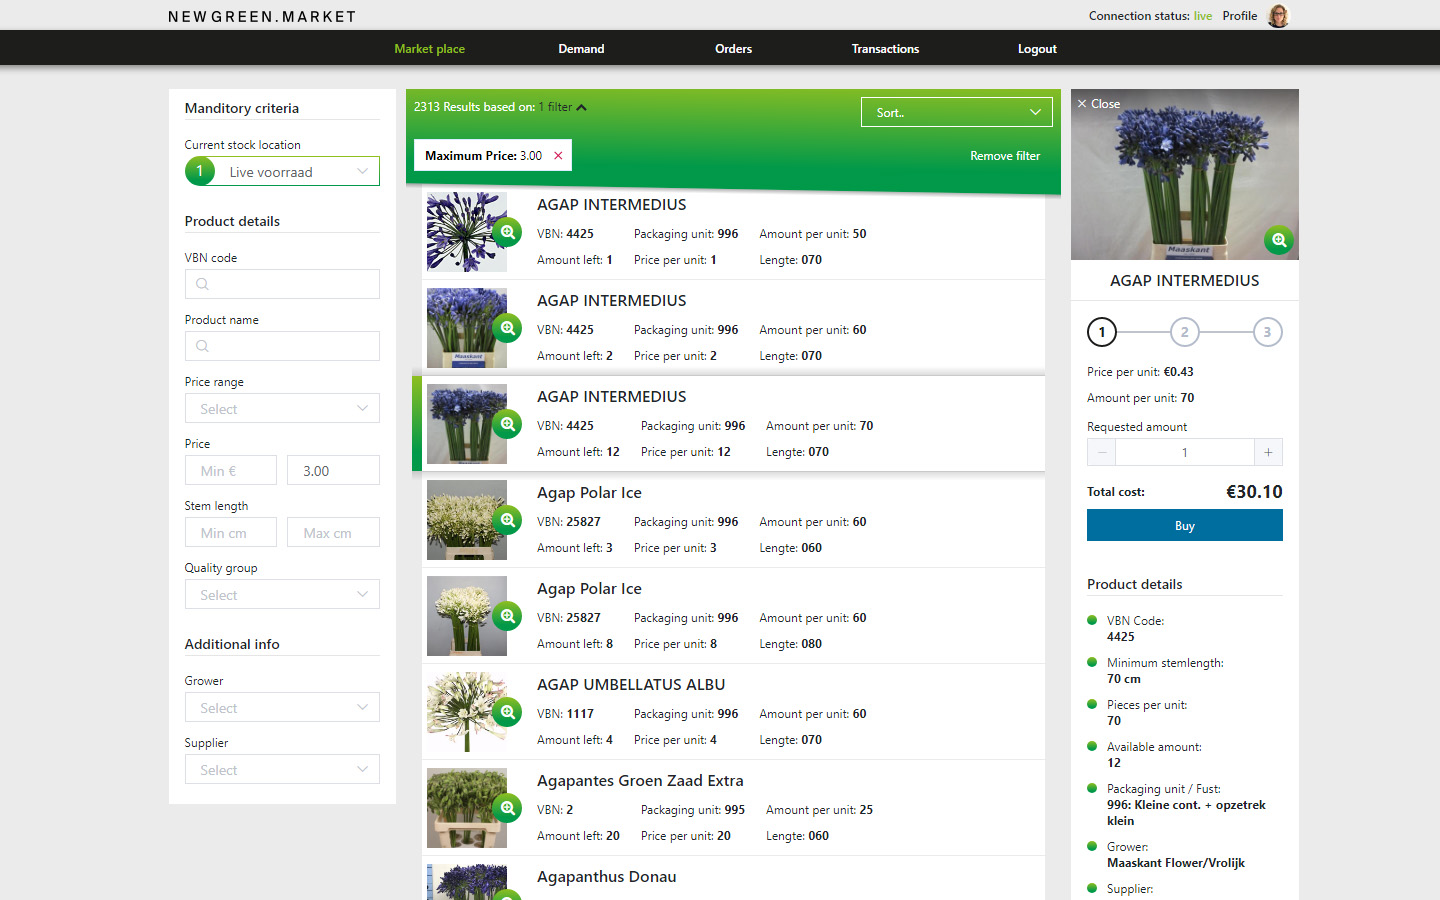The width and height of the screenshot is (1440, 900).
Task: Select Agapantes Groen Zaad Extra title
Action: 640,781
